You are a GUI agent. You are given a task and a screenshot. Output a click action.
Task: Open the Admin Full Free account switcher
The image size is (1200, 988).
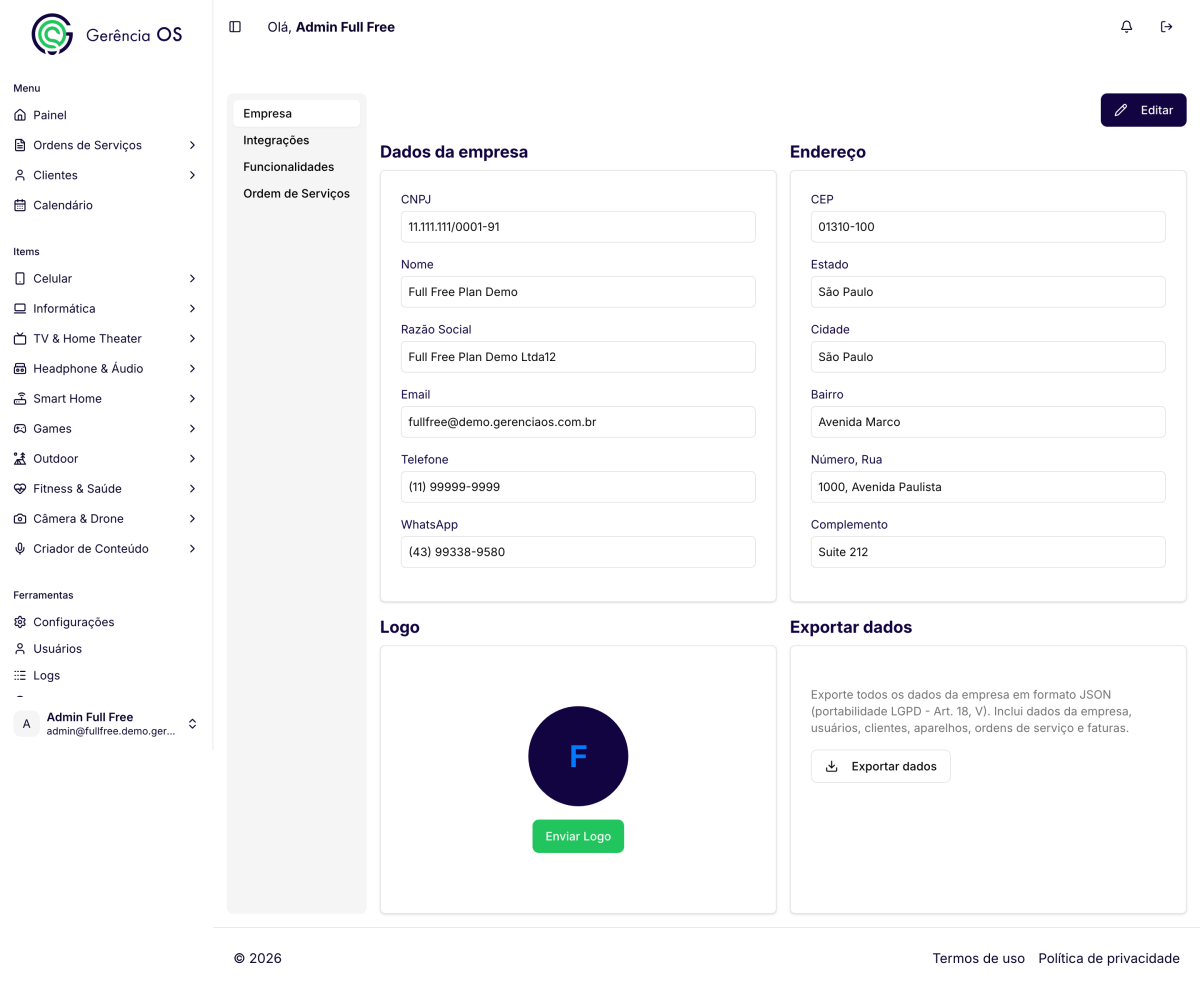pyautogui.click(x=106, y=724)
